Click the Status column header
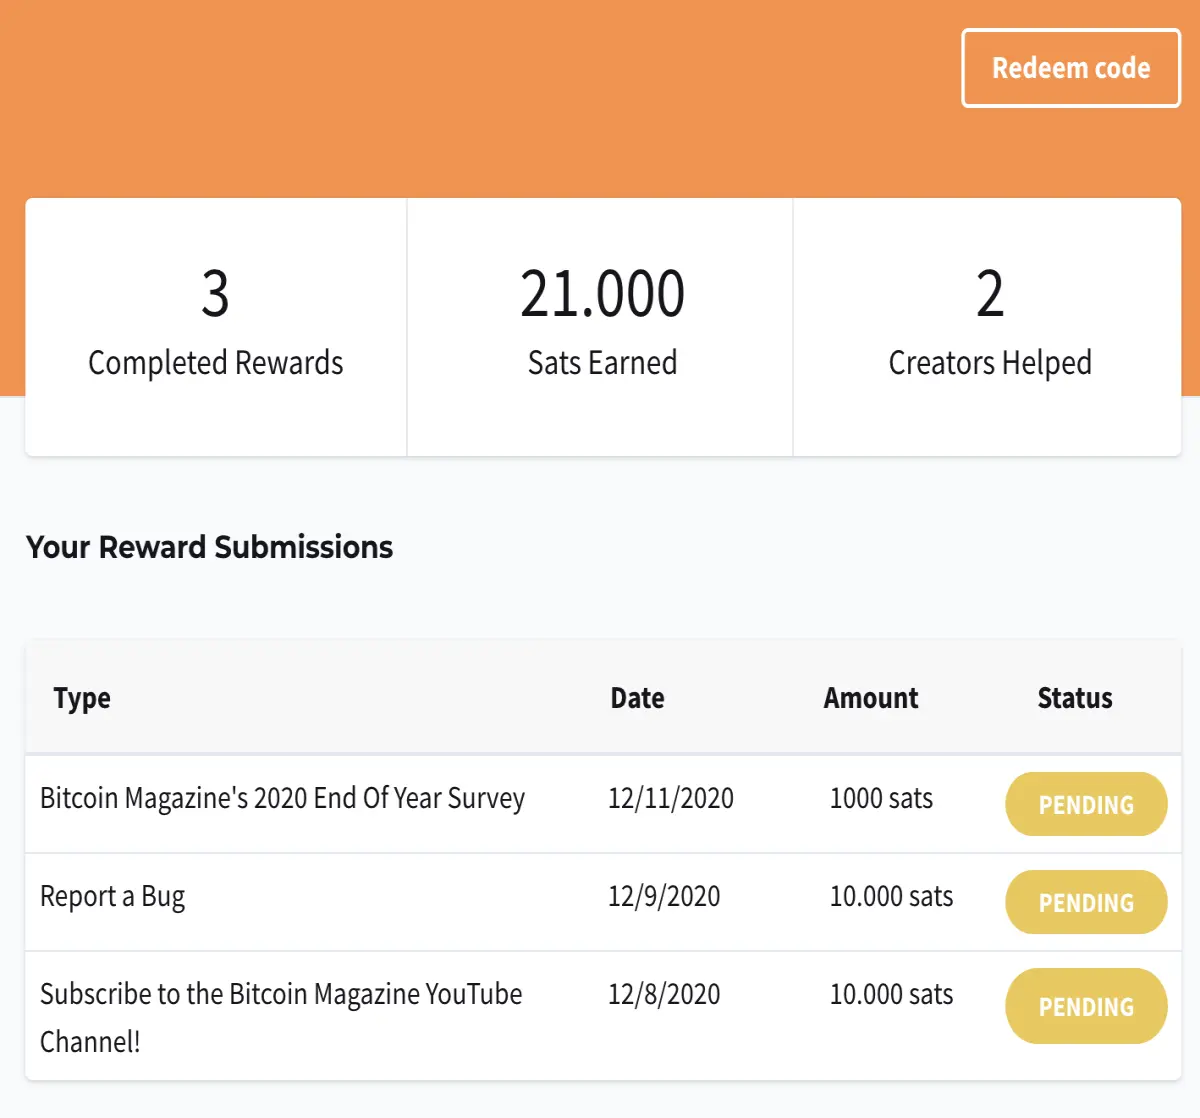The image size is (1200, 1118). 1075,698
